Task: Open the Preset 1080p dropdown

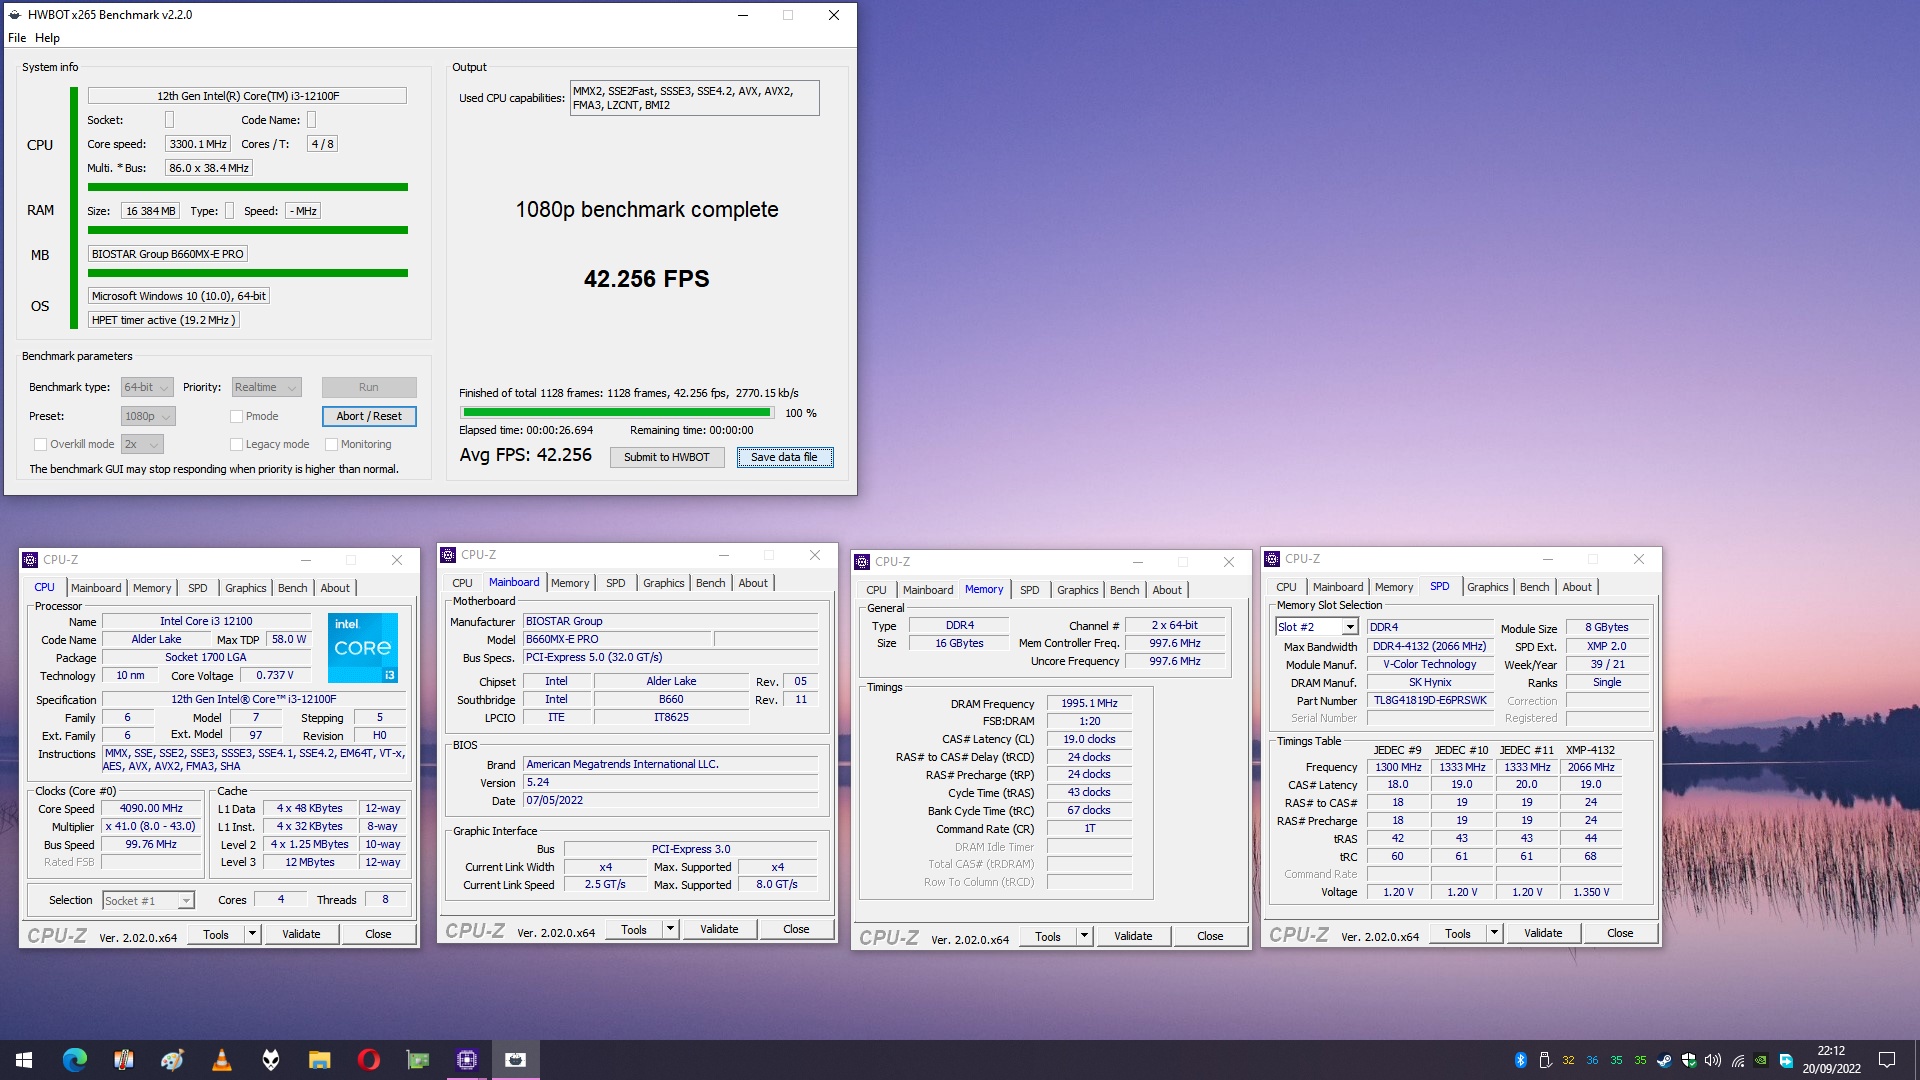Action: click(148, 417)
